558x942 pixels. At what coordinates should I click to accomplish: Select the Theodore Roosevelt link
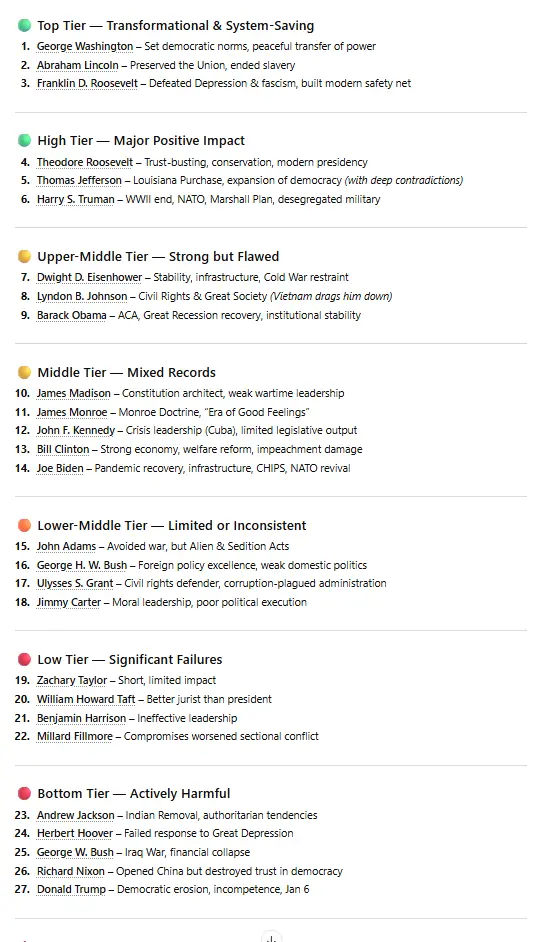[x=85, y=162]
